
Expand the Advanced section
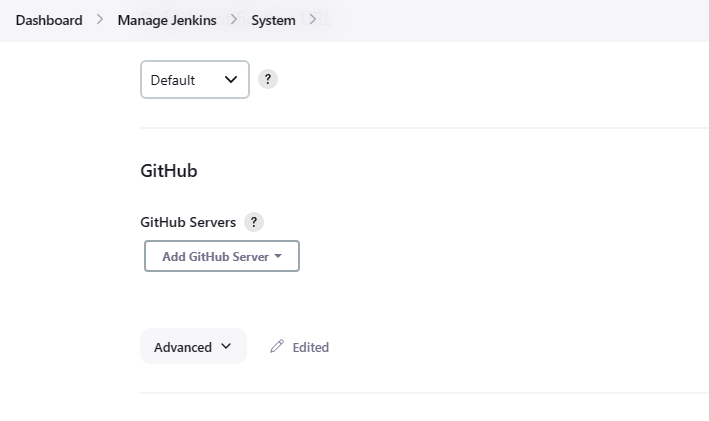coord(194,346)
